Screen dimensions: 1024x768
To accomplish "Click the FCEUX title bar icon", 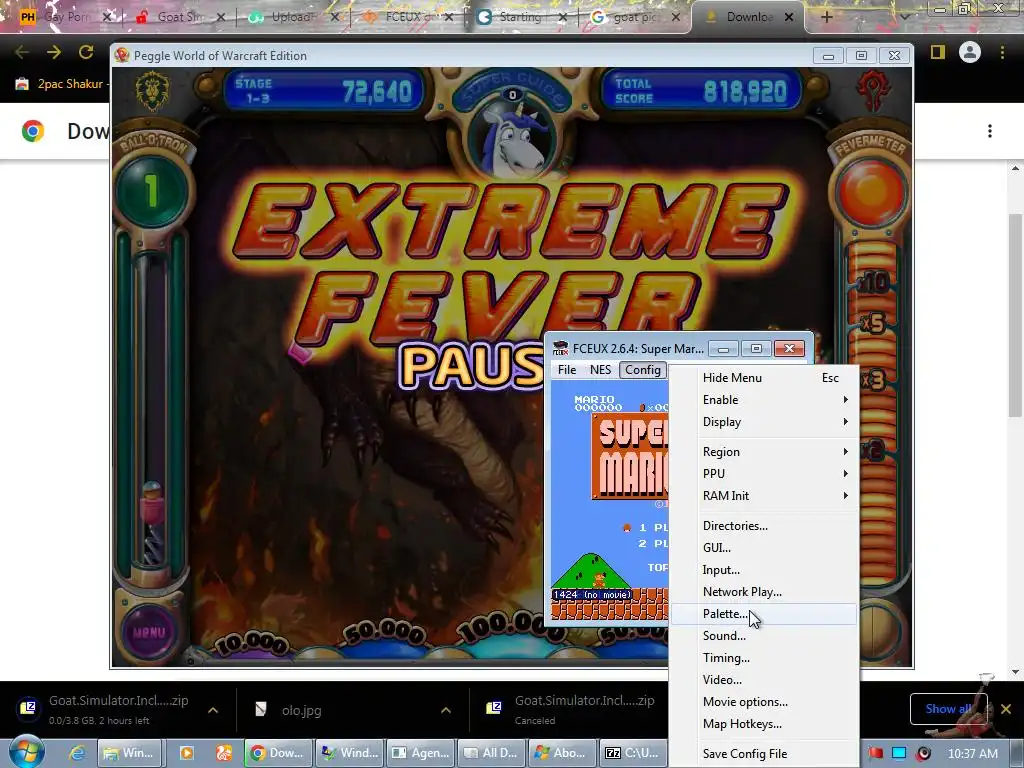I will click(x=560, y=349).
